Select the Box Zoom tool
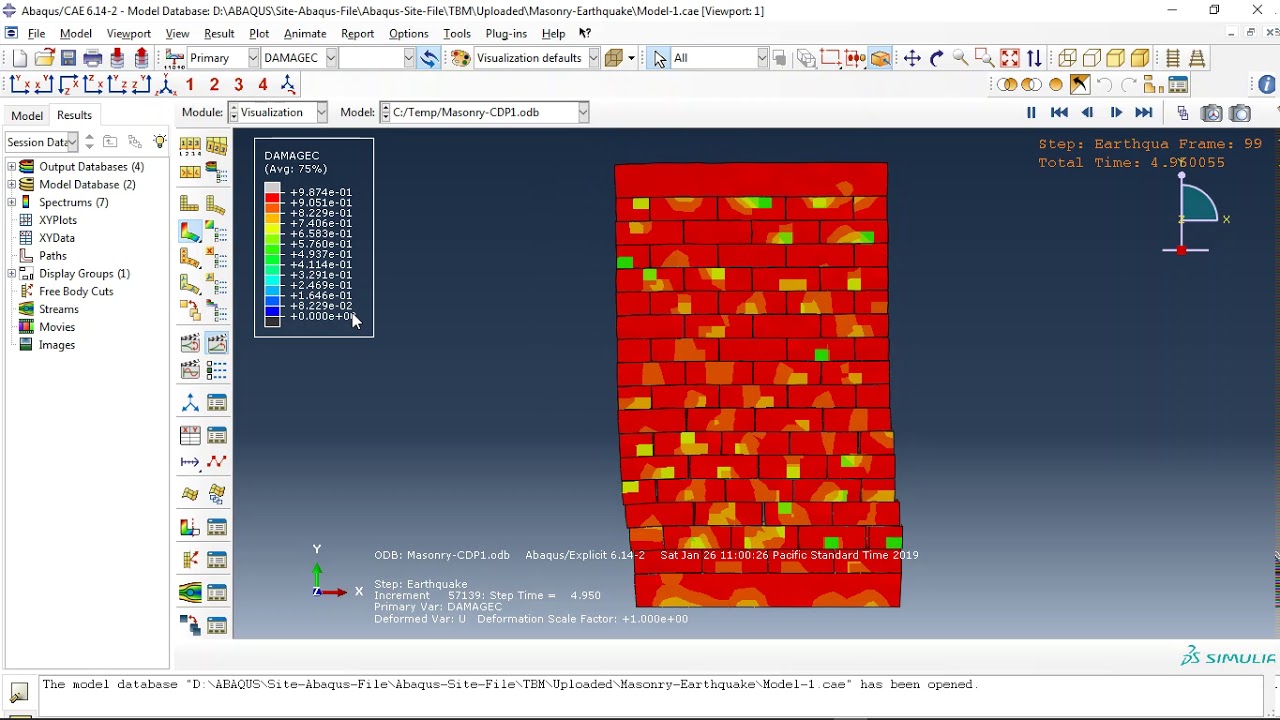Image resolution: width=1280 pixels, height=720 pixels. 984,58
